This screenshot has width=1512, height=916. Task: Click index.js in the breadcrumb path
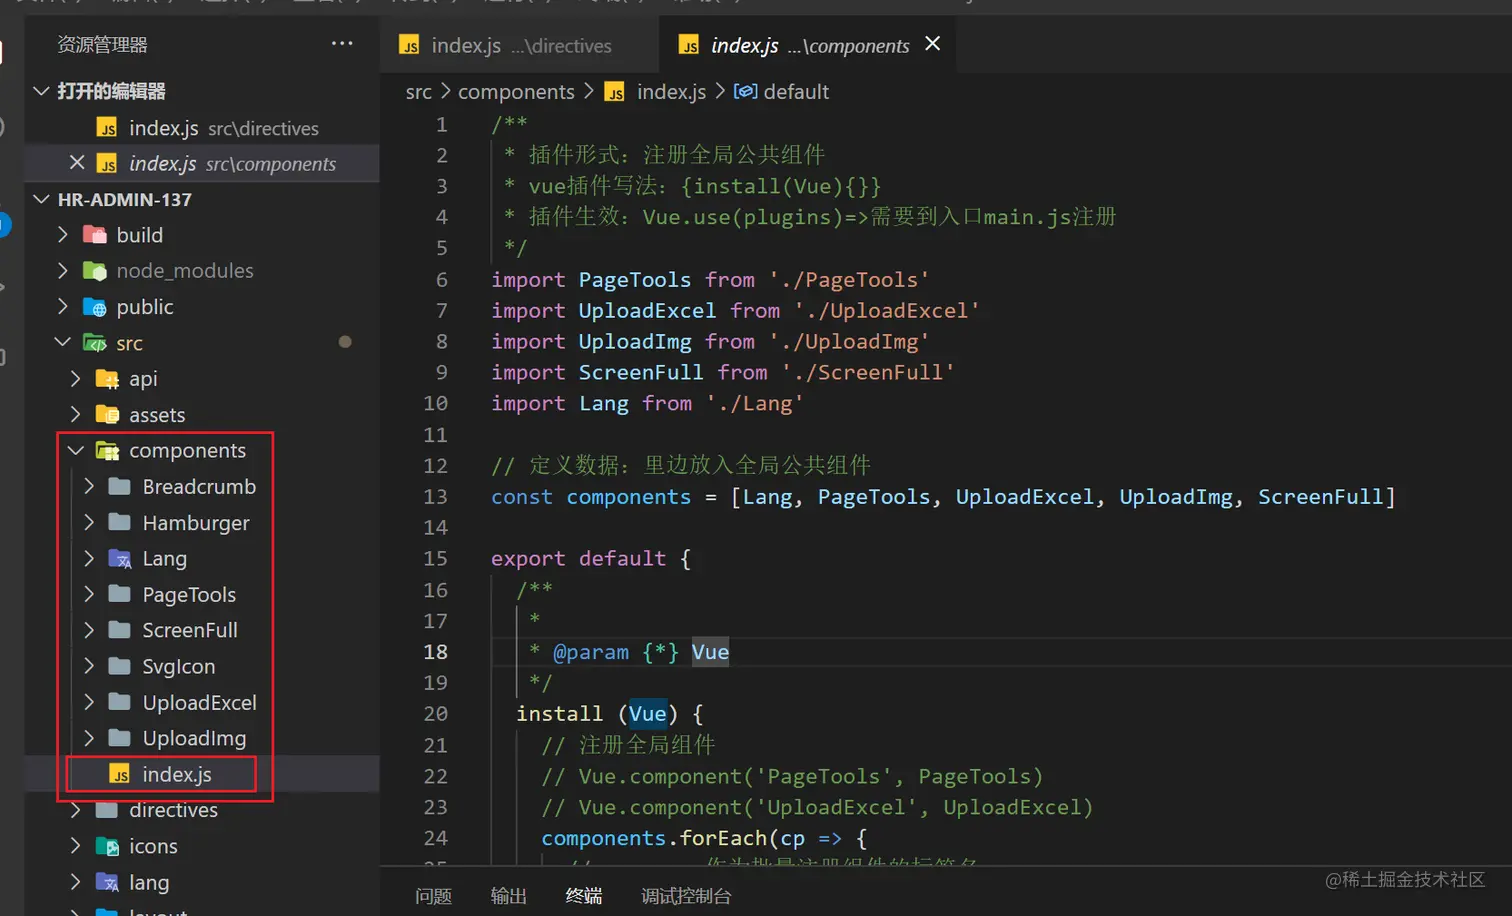pos(671,92)
